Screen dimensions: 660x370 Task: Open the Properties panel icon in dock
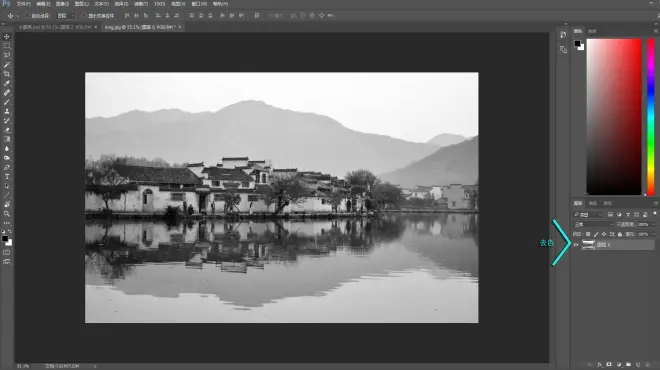click(x=563, y=50)
